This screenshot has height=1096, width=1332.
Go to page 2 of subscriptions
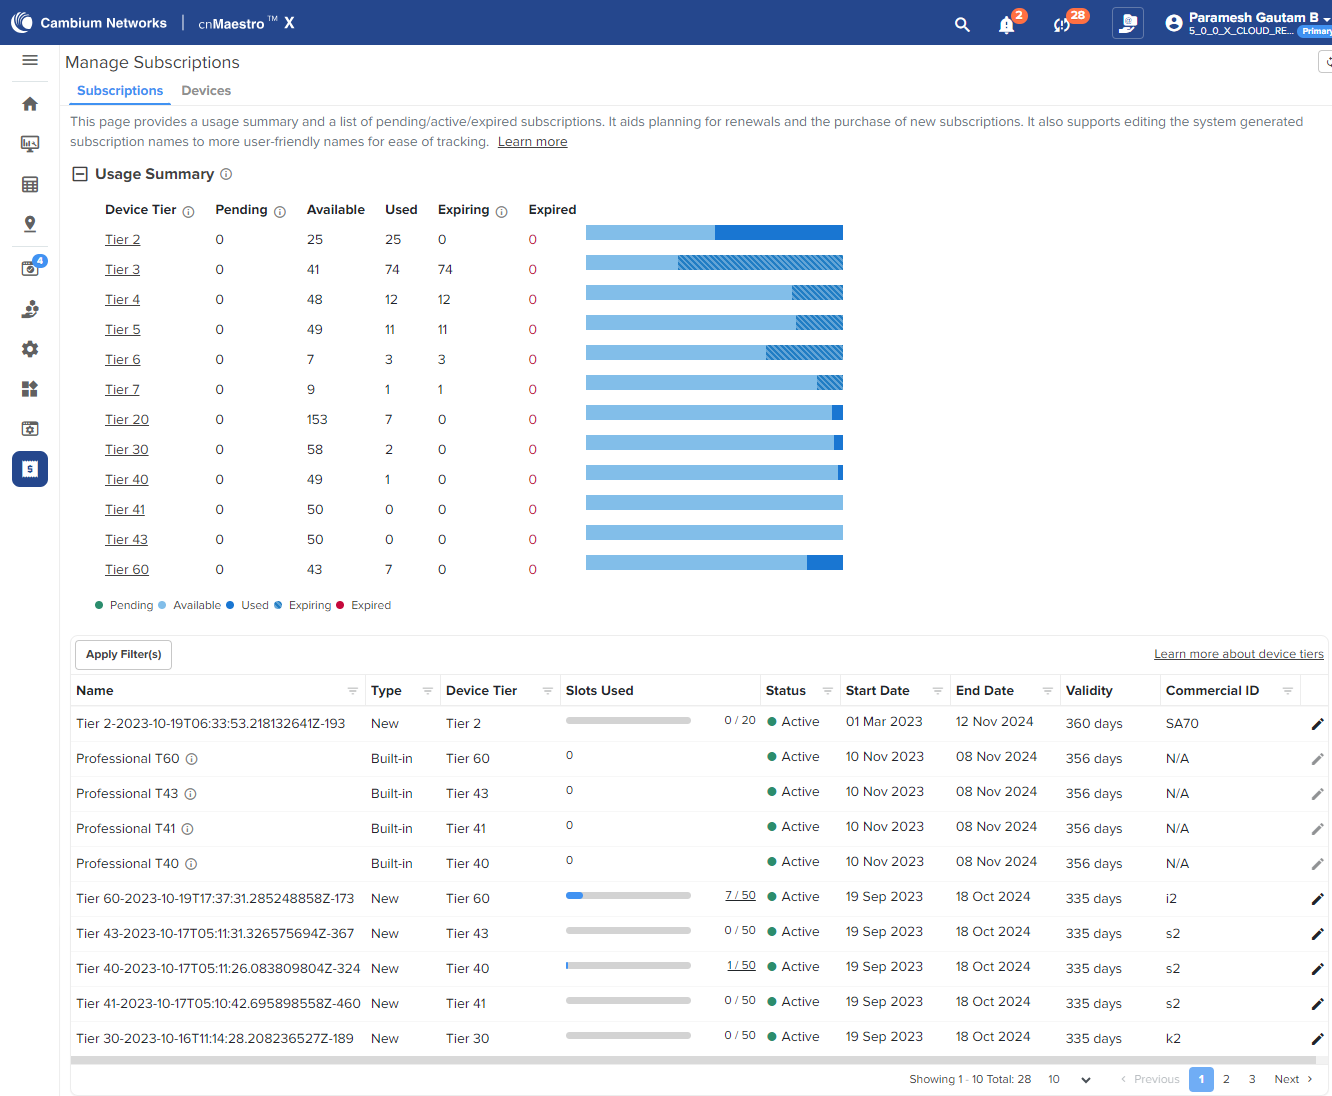1226,1080
